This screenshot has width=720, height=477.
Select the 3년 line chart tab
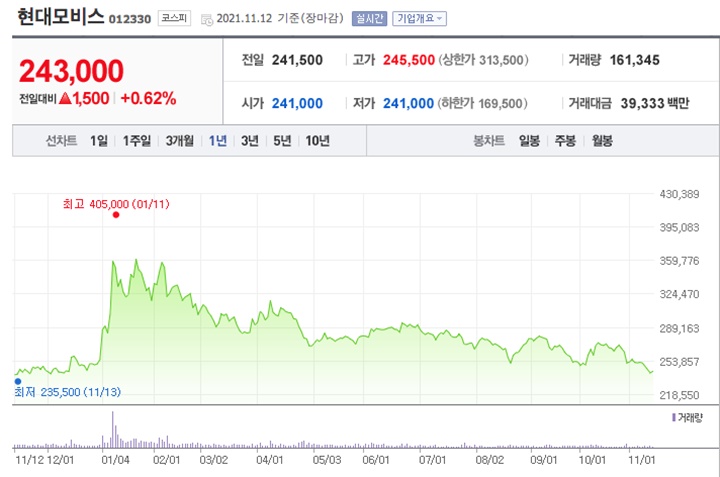pos(250,141)
